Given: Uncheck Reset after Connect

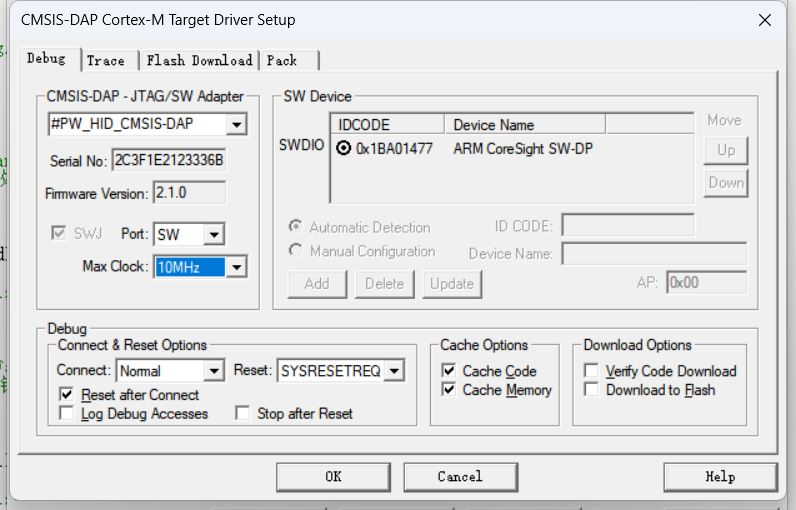Looking at the screenshot, I should 67,394.
